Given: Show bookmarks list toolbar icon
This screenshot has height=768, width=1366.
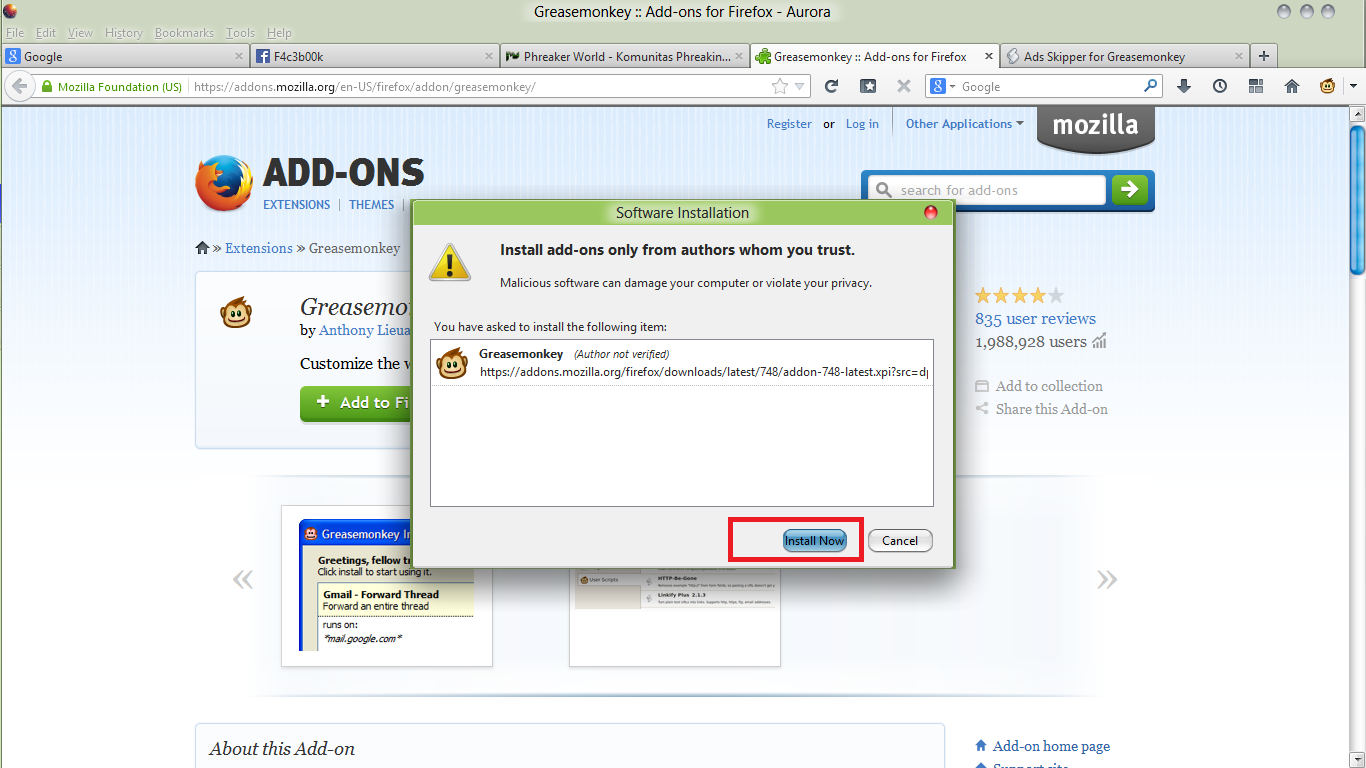Looking at the screenshot, I should [x=868, y=87].
